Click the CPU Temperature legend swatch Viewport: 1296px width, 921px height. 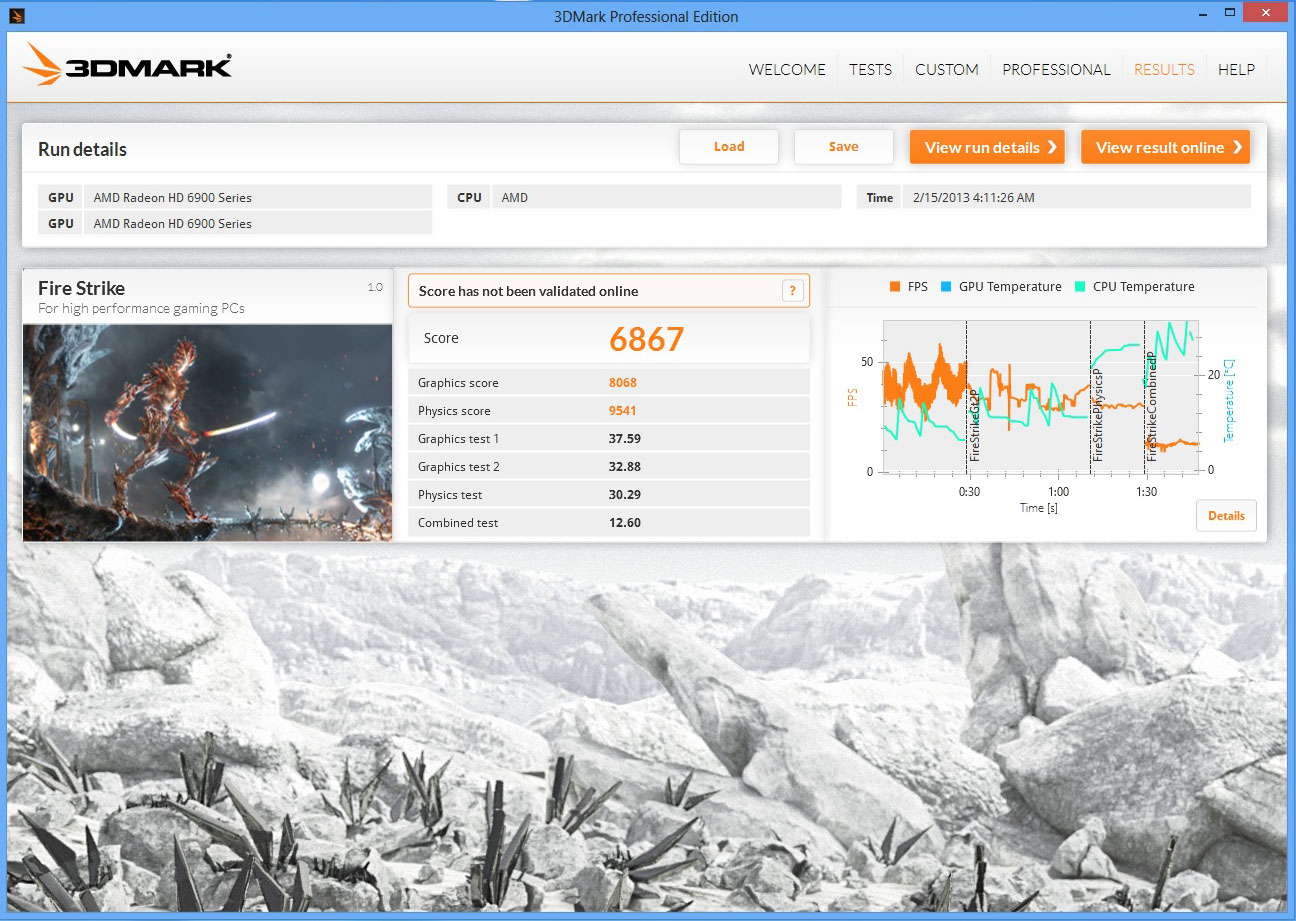(1079, 287)
